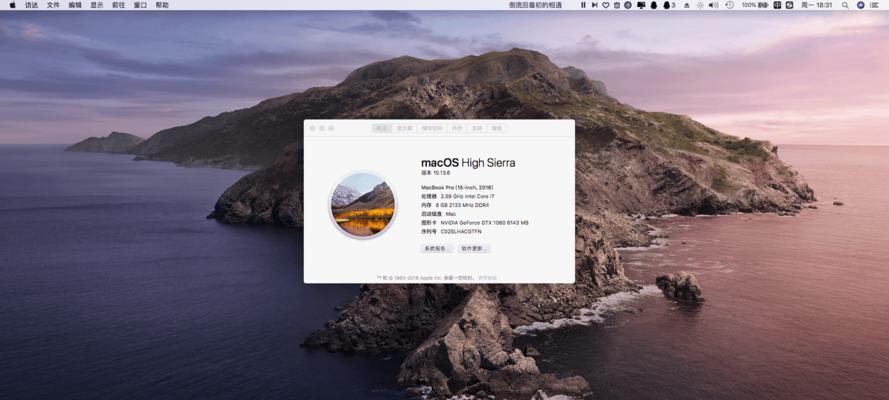
Task: Click the eject icon in menu bar
Action: pyautogui.click(x=687, y=5)
